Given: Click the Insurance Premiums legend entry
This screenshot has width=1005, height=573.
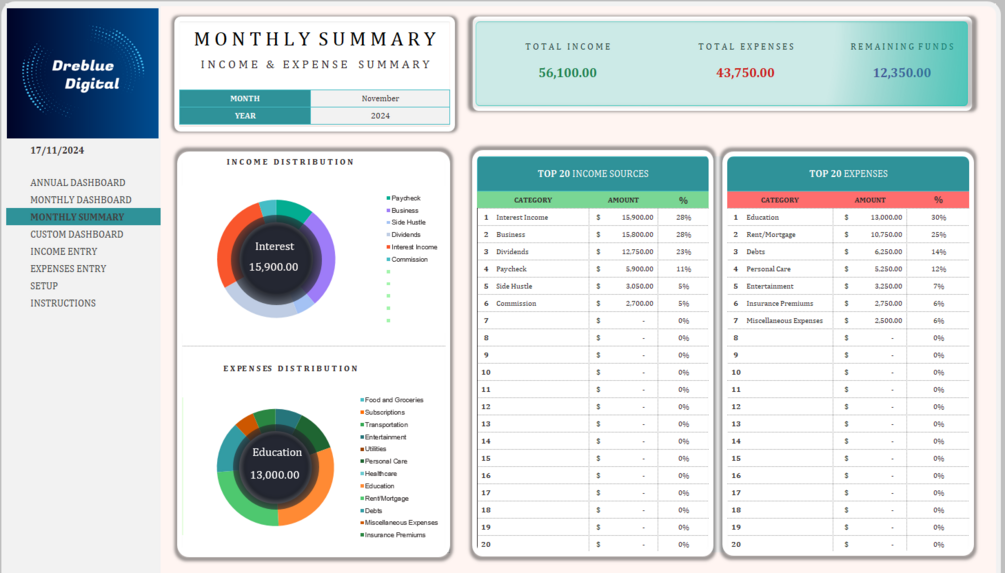Looking at the screenshot, I should point(392,535).
